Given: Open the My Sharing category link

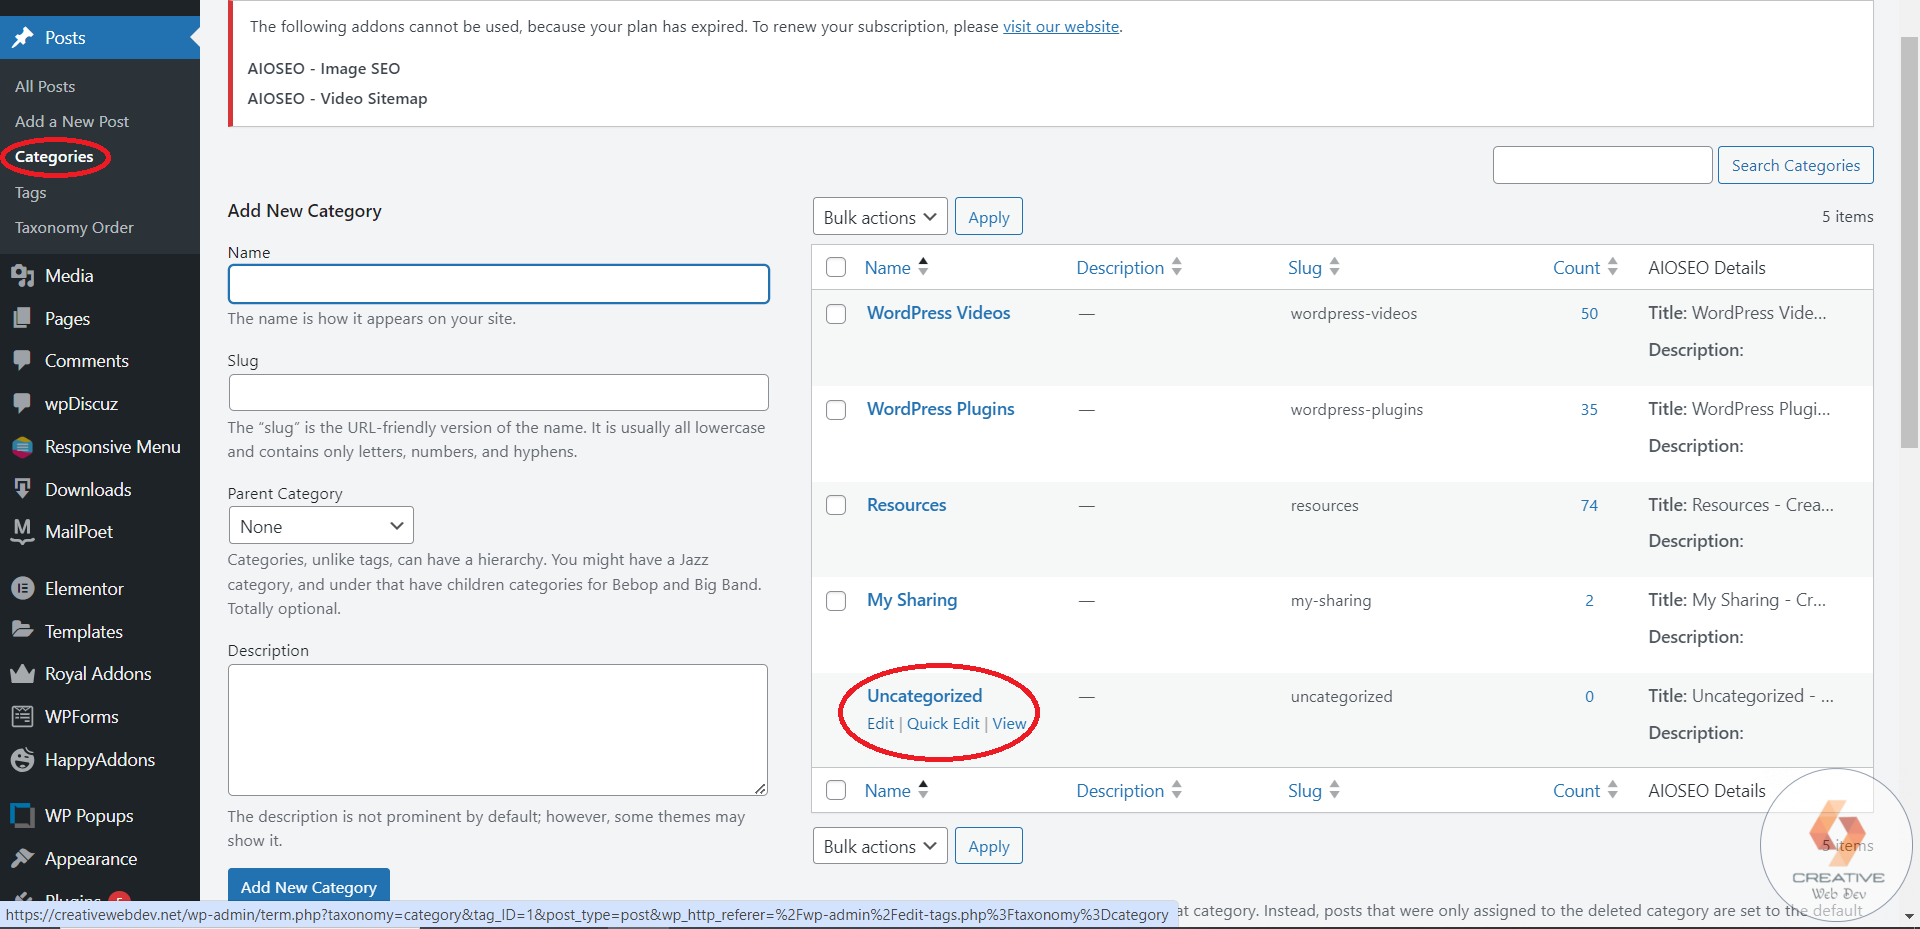Looking at the screenshot, I should click(912, 600).
